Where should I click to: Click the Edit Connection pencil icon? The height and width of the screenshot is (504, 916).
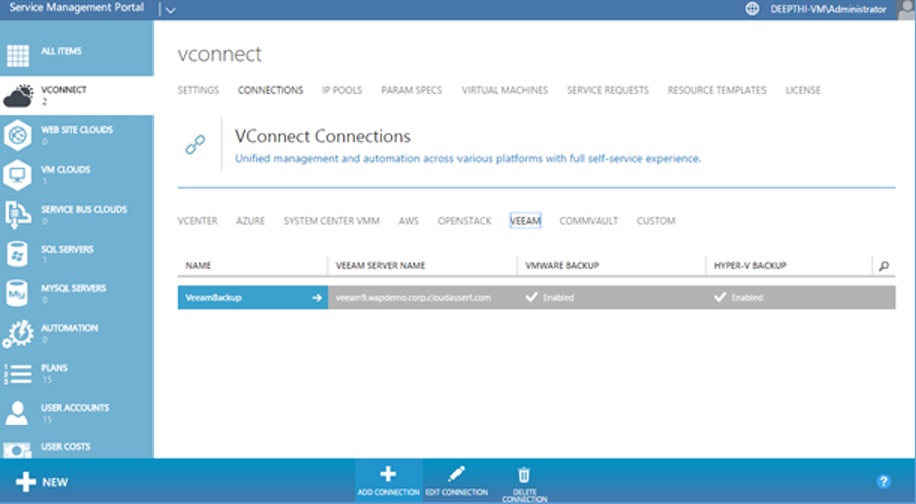456,474
